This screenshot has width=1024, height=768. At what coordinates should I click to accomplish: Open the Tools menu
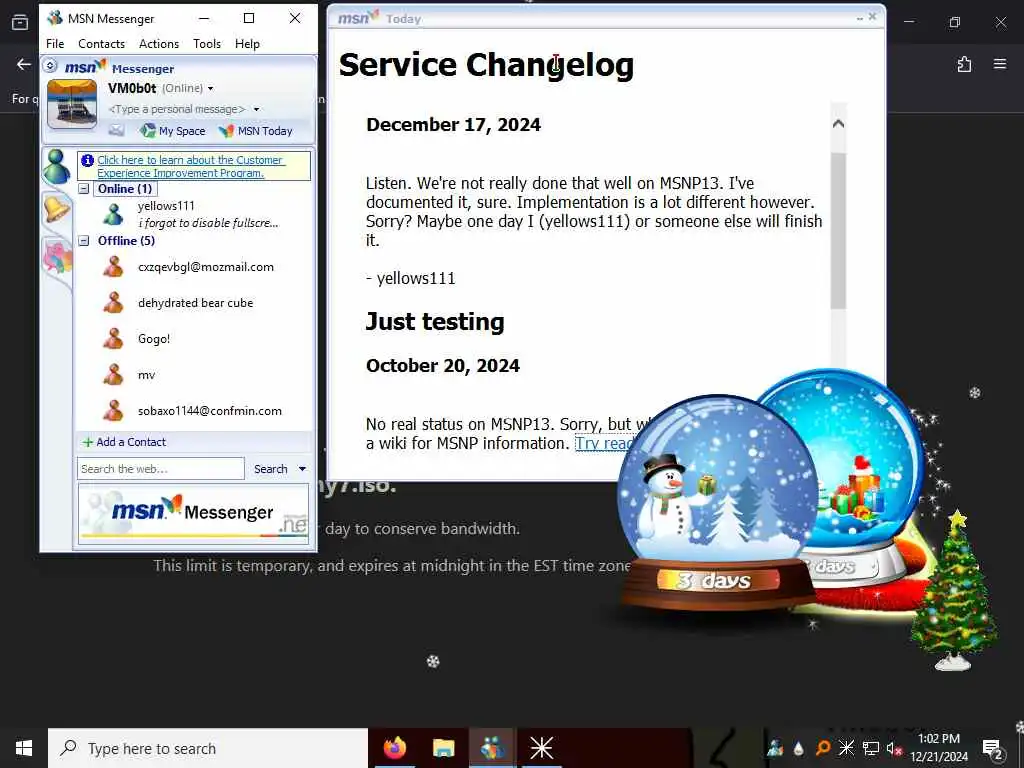(x=206, y=44)
